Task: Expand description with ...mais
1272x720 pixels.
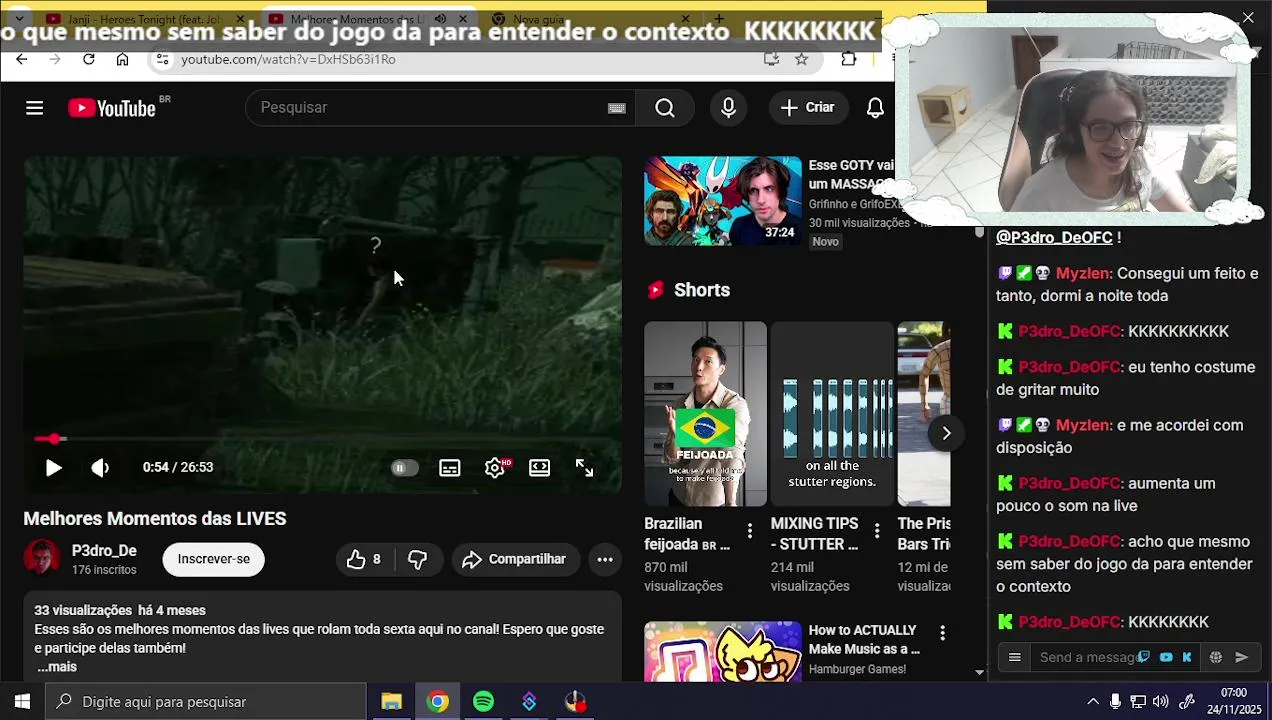Action: (57, 667)
